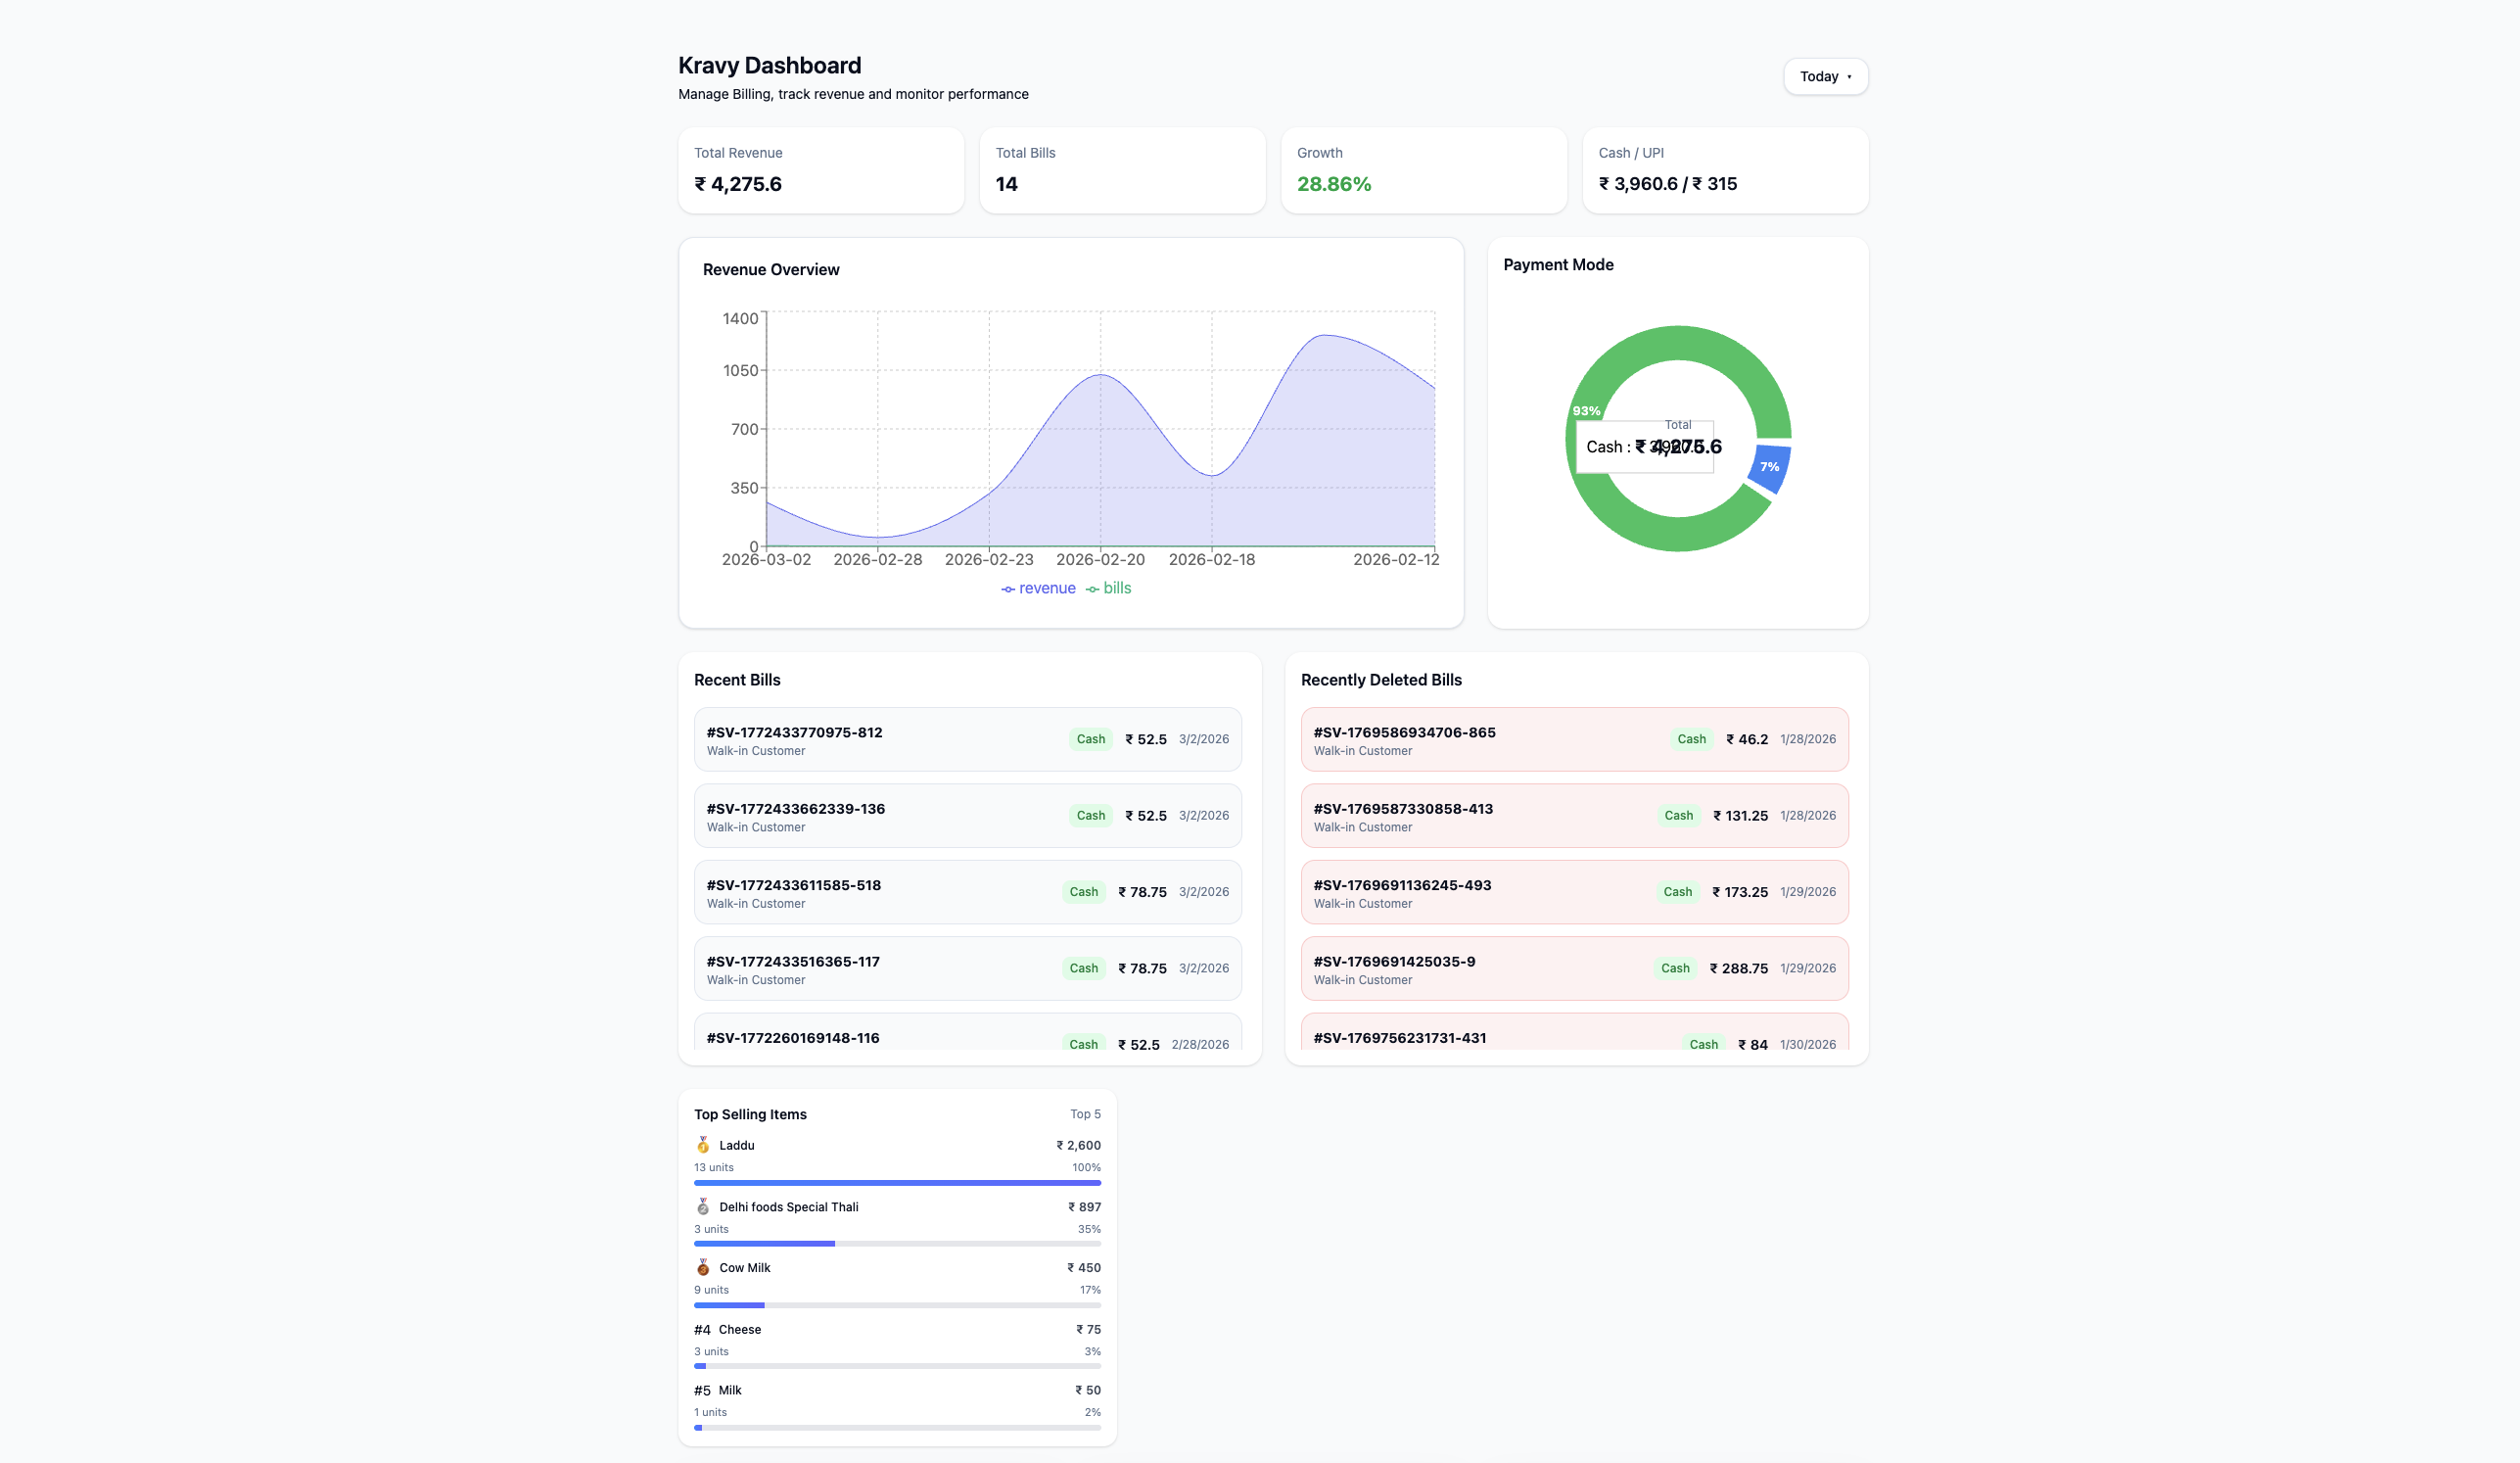Click the revenue legend marker icon
2520x1463 pixels.
point(1008,589)
